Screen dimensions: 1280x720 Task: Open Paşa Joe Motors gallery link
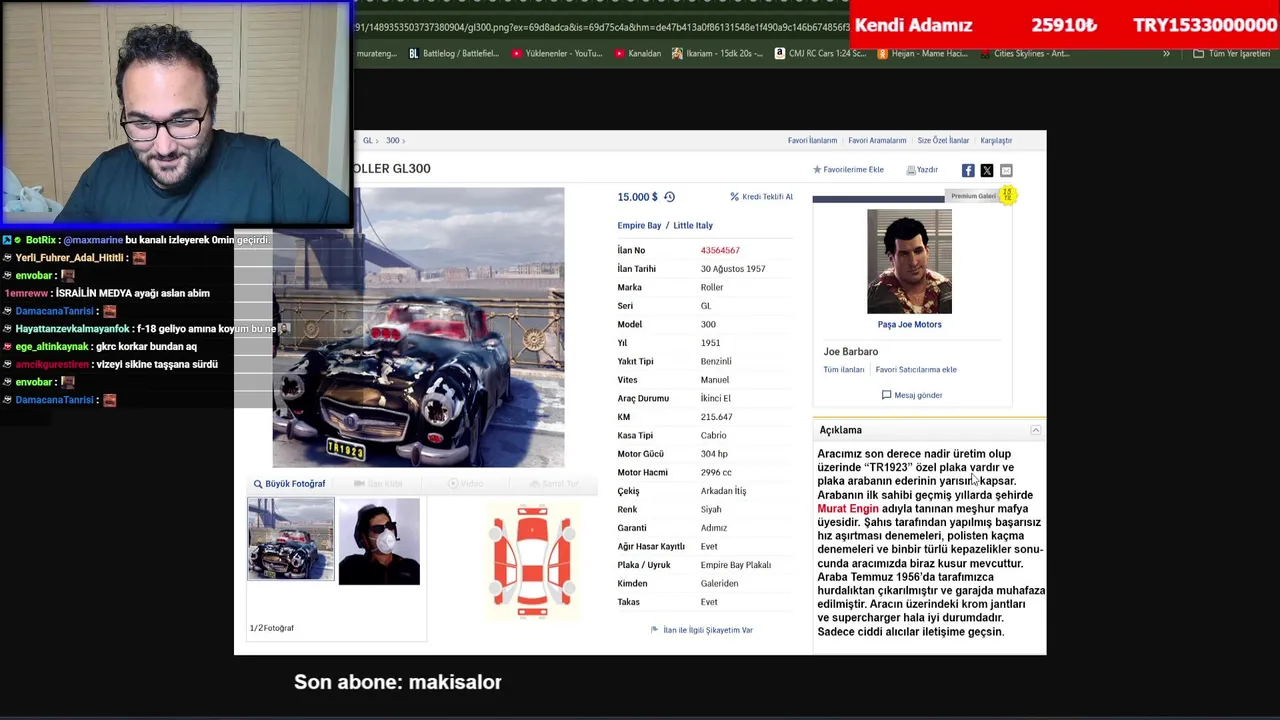click(909, 325)
